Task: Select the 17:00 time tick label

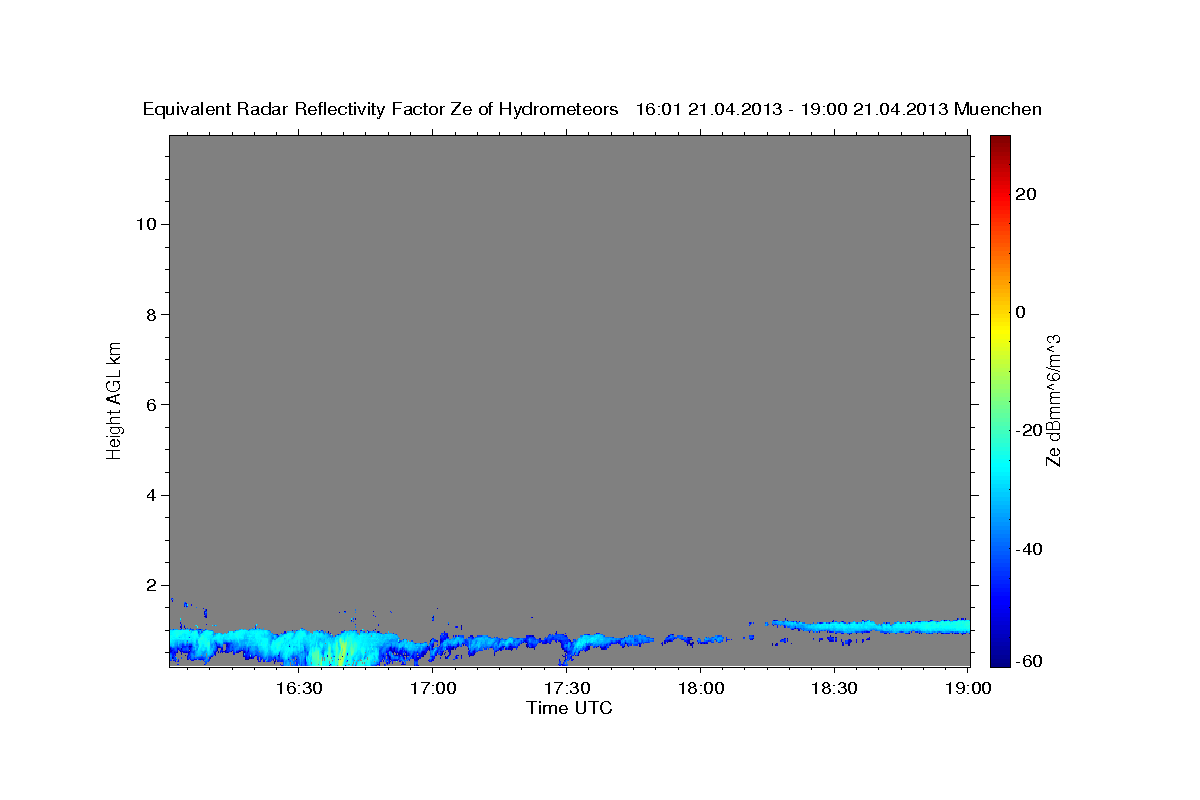Action: 434,689
